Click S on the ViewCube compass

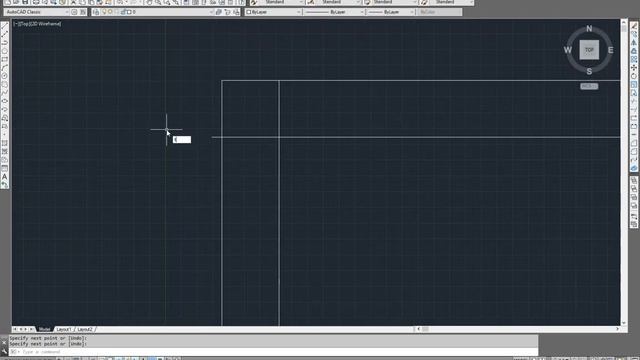click(589, 71)
